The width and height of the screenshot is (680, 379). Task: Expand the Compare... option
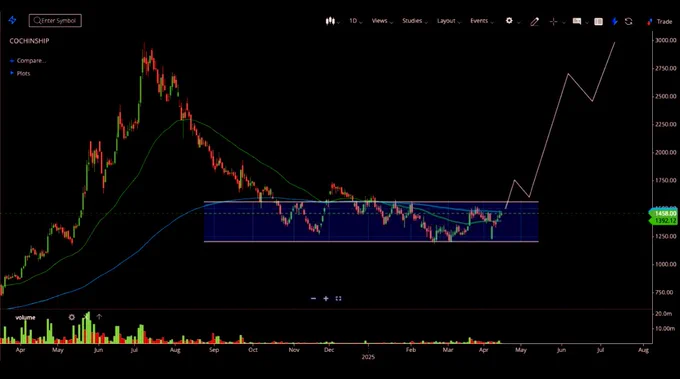tap(28, 61)
